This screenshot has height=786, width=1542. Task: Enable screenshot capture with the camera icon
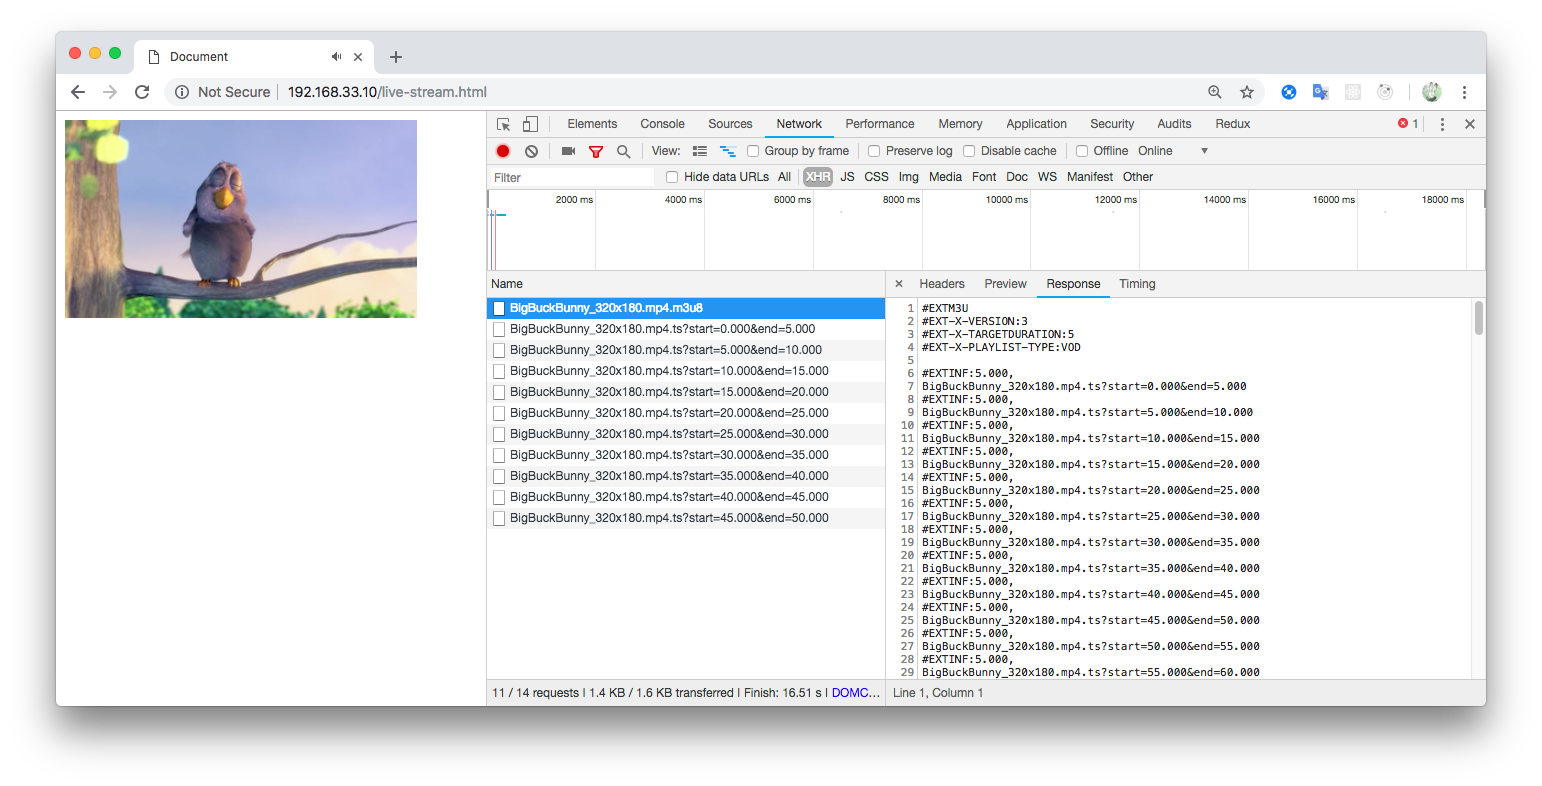[x=569, y=150]
